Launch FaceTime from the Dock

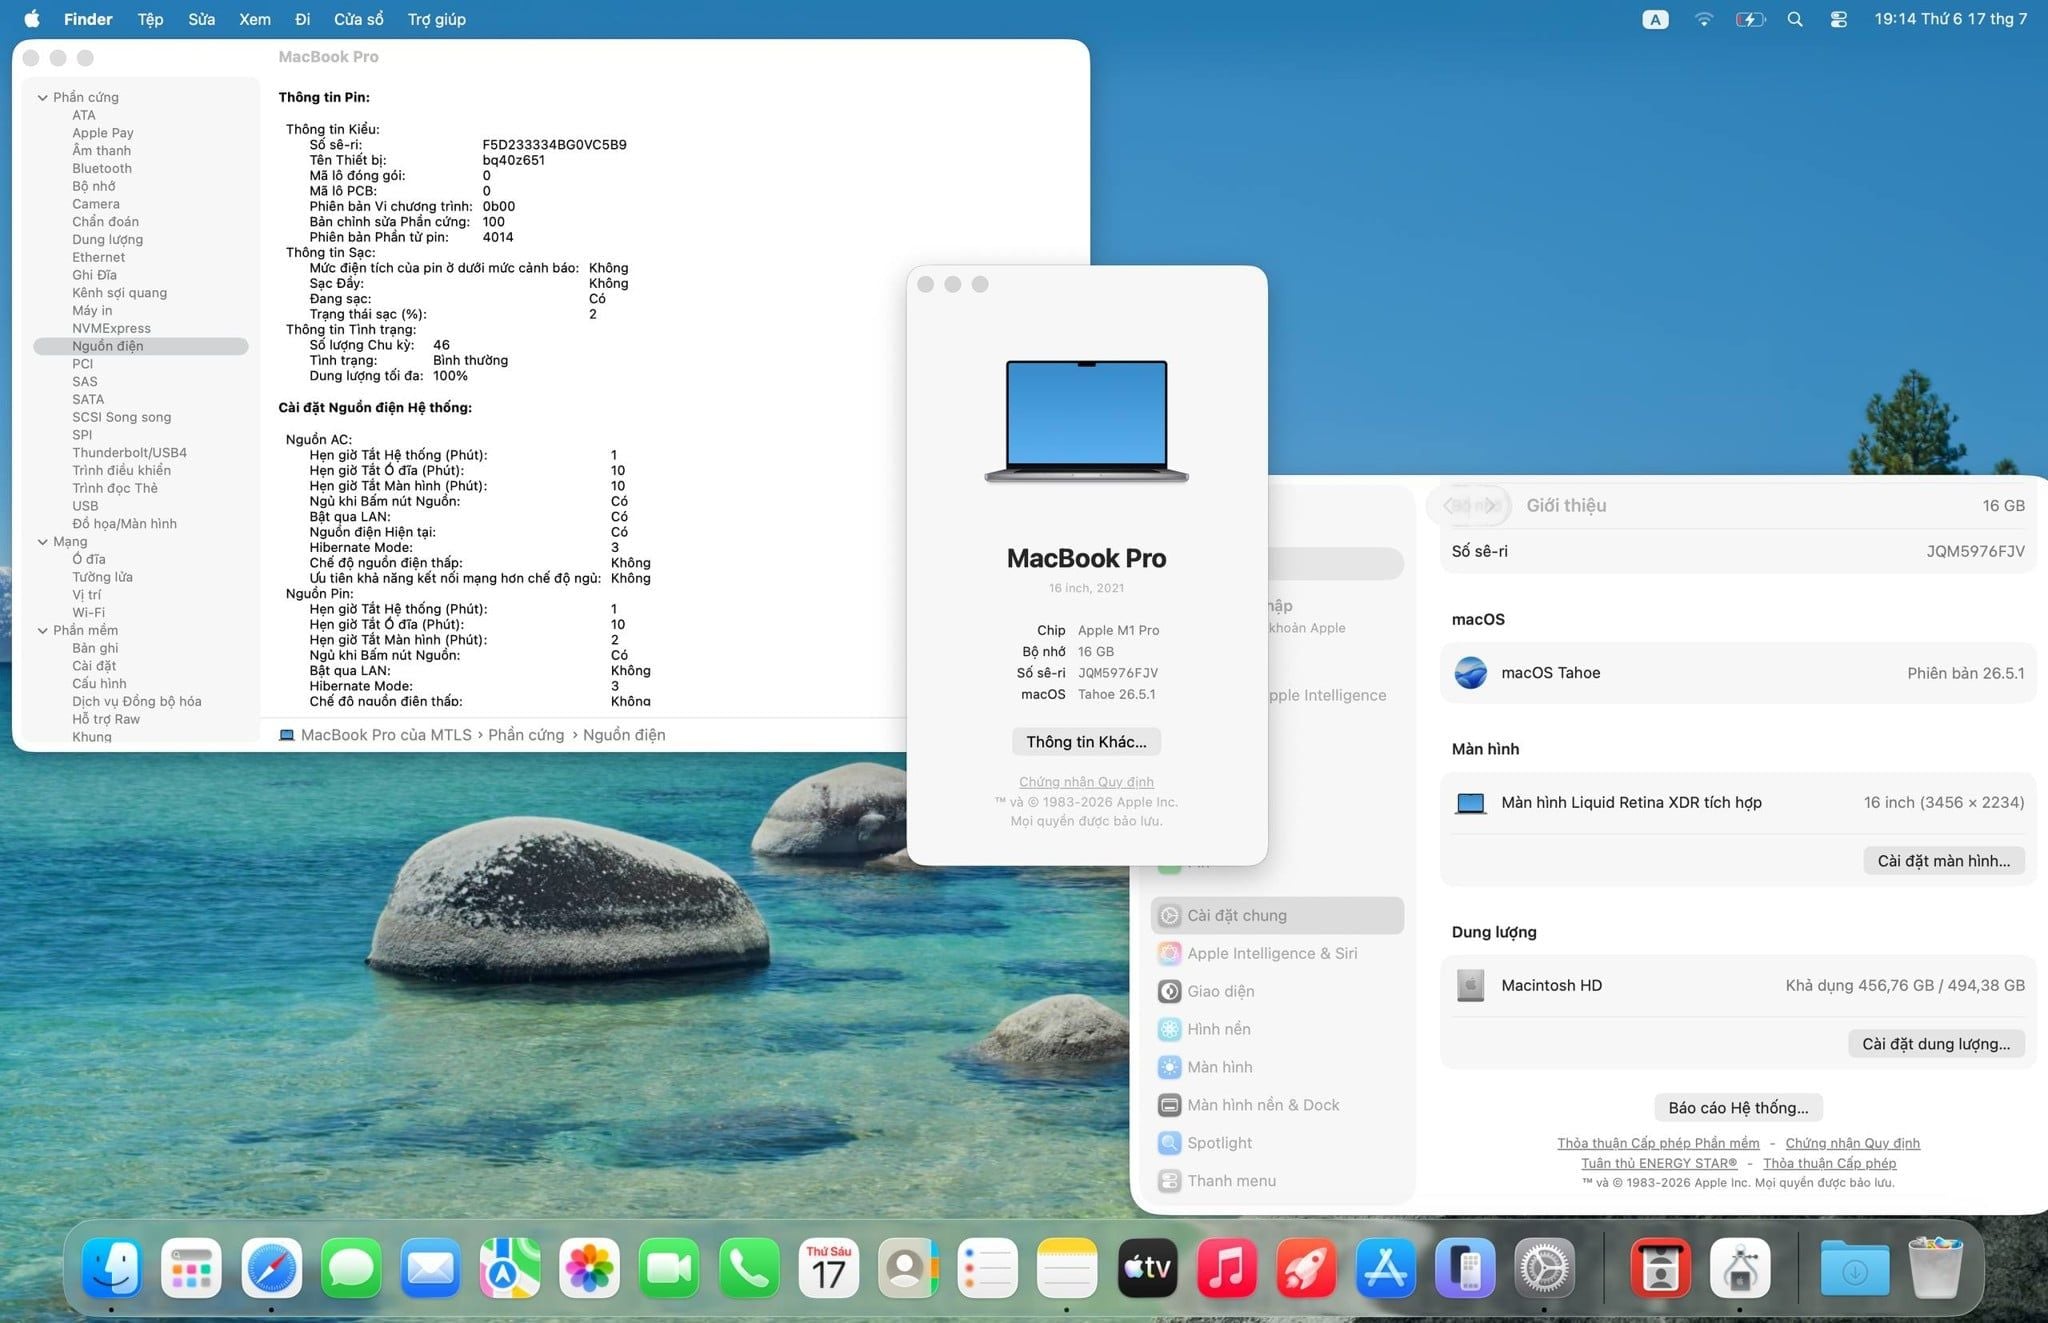[x=669, y=1268]
